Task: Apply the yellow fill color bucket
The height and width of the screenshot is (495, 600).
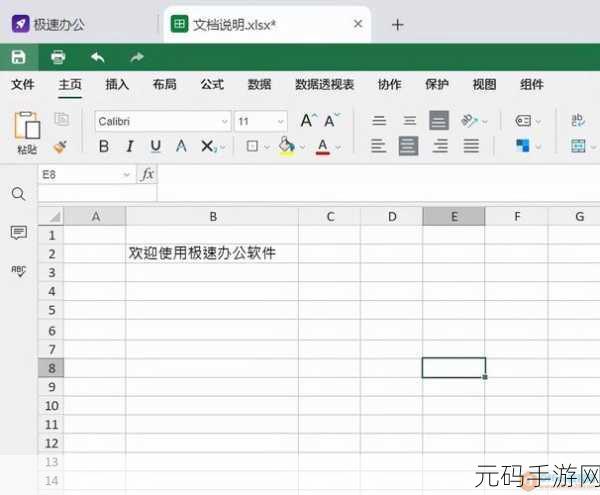Action: click(x=287, y=146)
